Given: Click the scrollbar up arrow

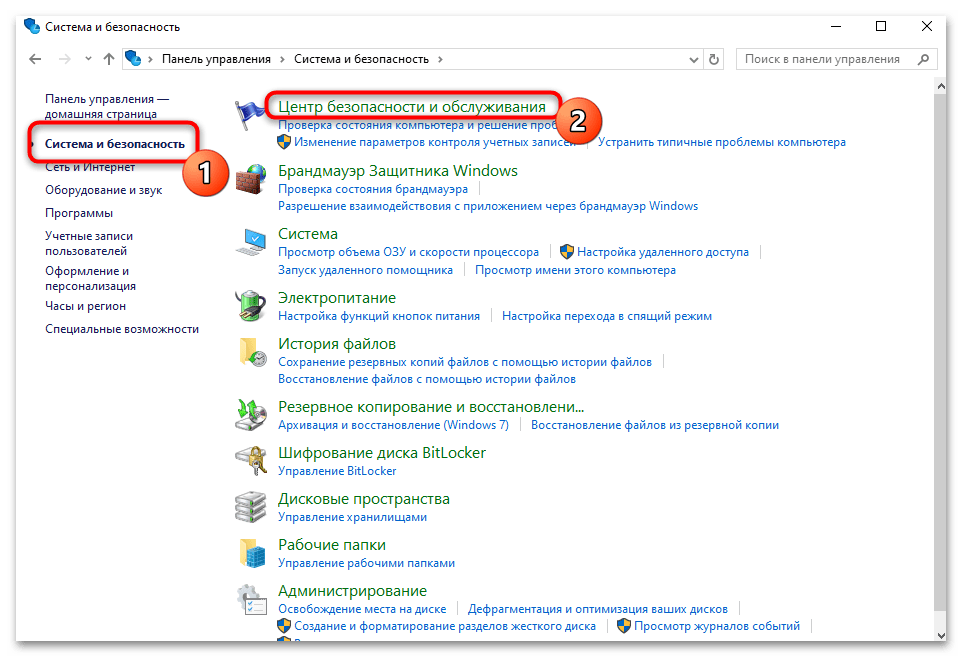Looking at the screenshot, I should (x=941, y=86).
